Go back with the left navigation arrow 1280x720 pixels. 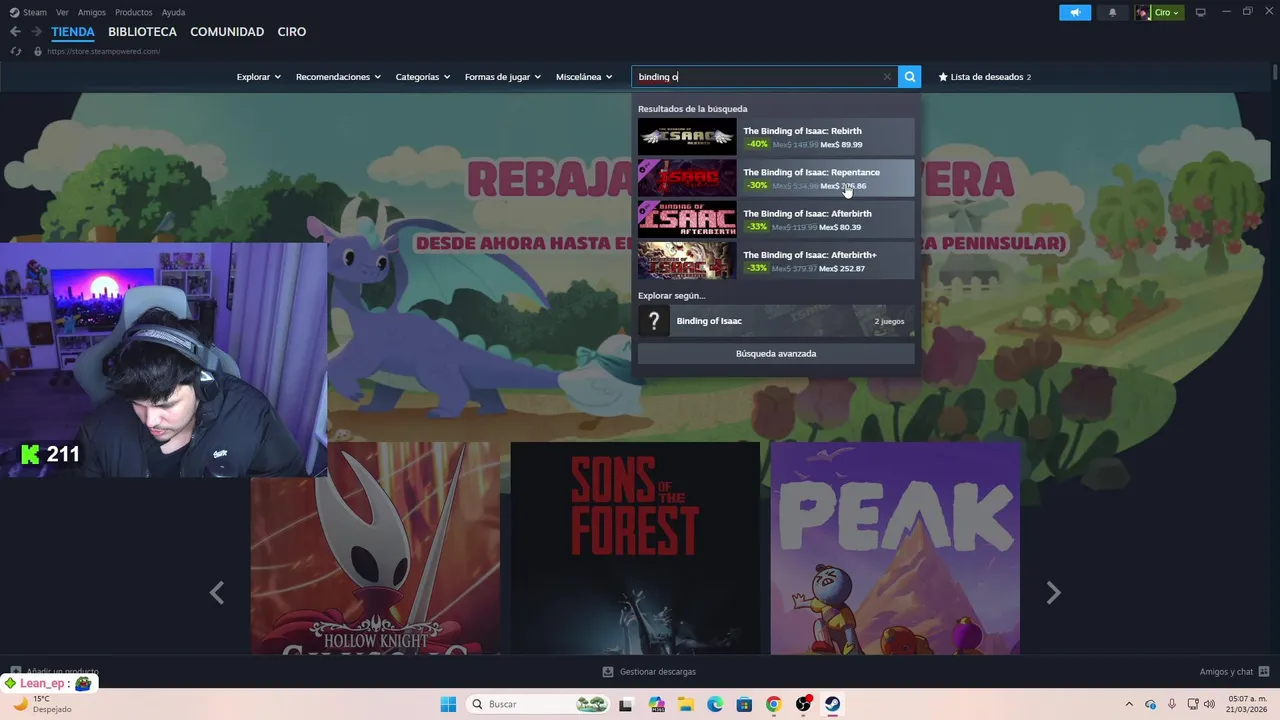point(15,32)
